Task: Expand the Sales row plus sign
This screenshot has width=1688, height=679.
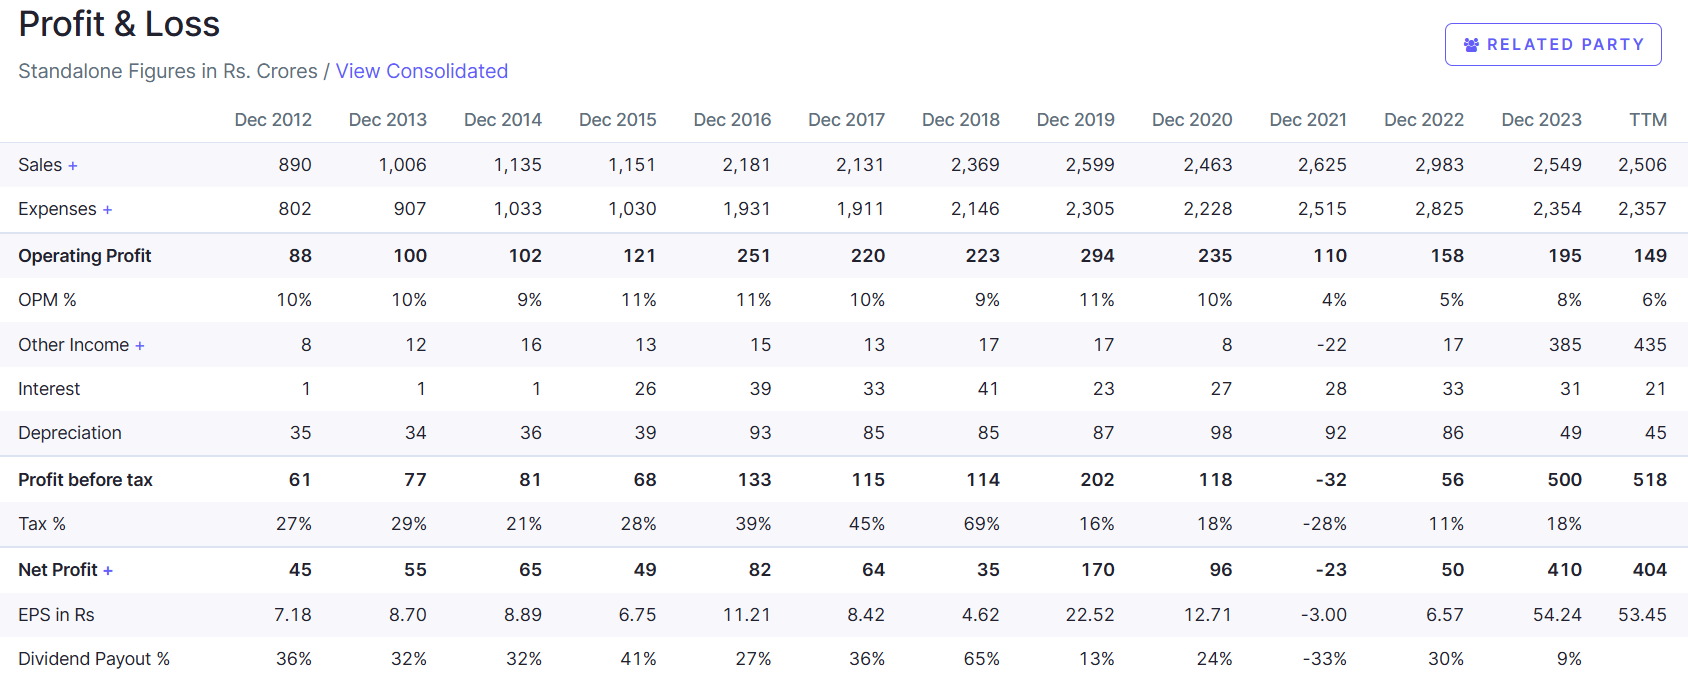Action: (73, 166)
